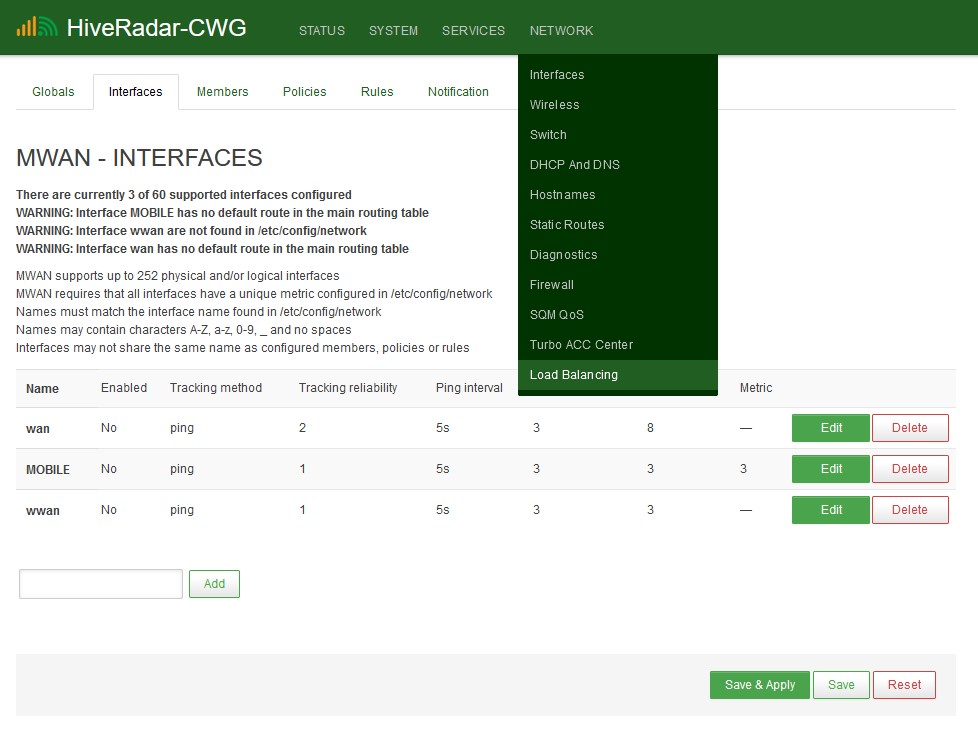Switch to the Globals tab
This screenshot has height=740, width=978.
[53, 91]
